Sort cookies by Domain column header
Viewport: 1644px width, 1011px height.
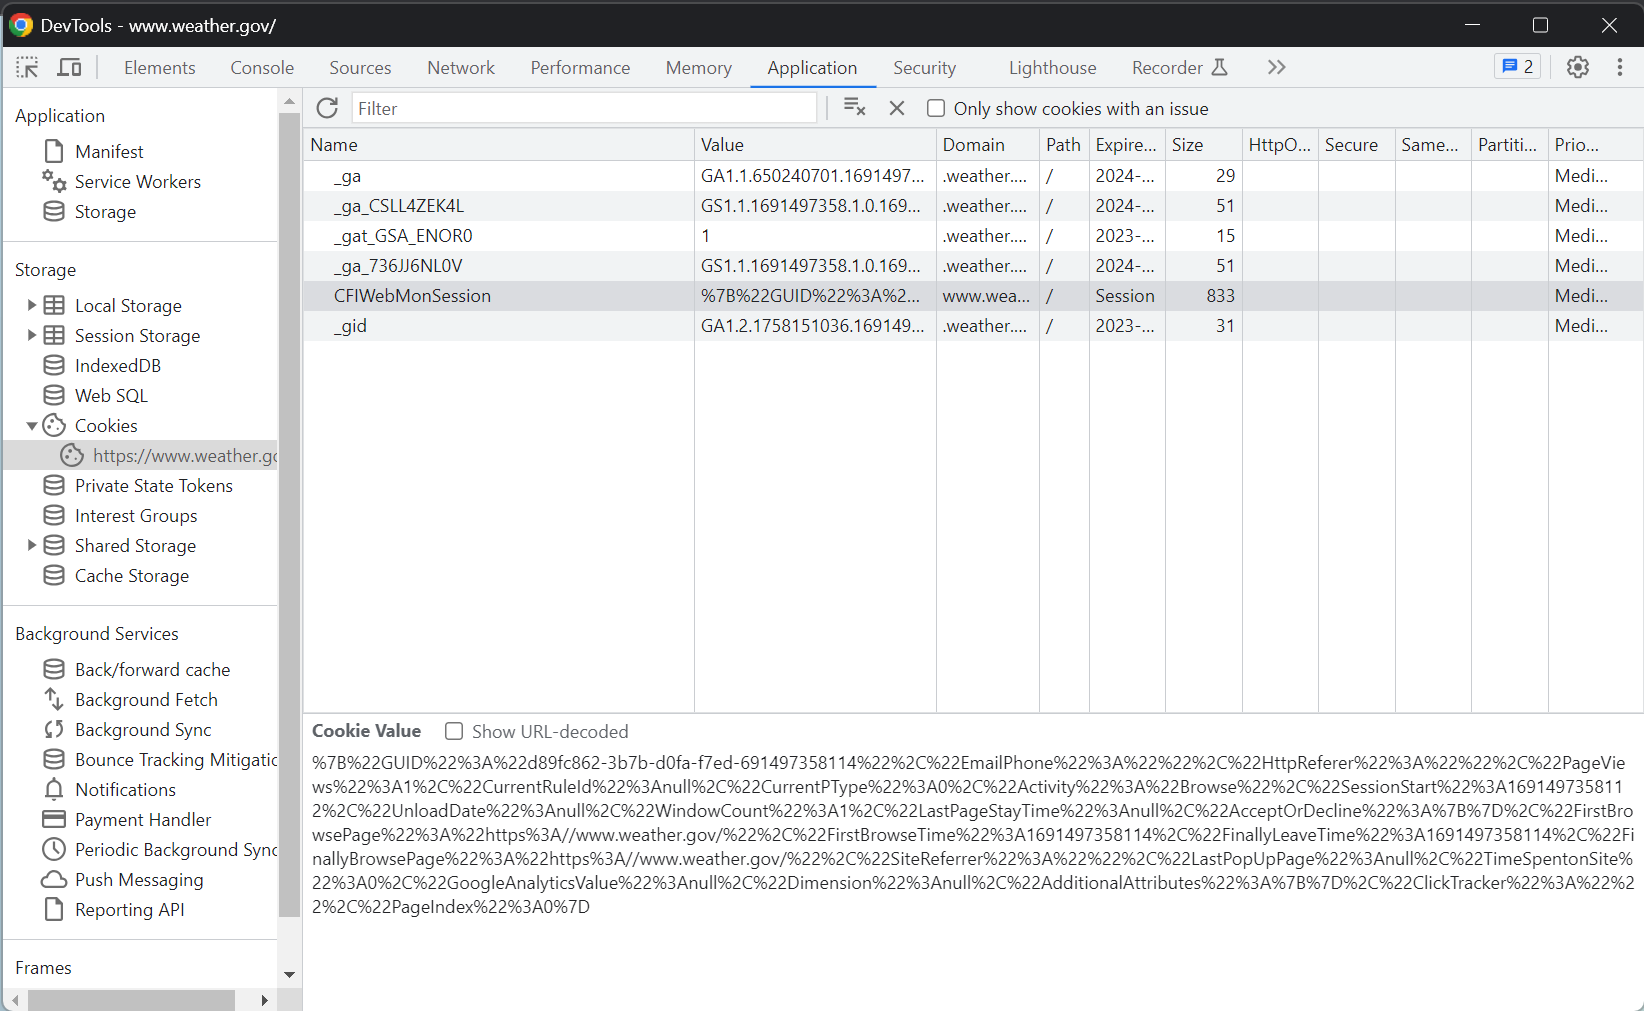(x=988, y=144)
